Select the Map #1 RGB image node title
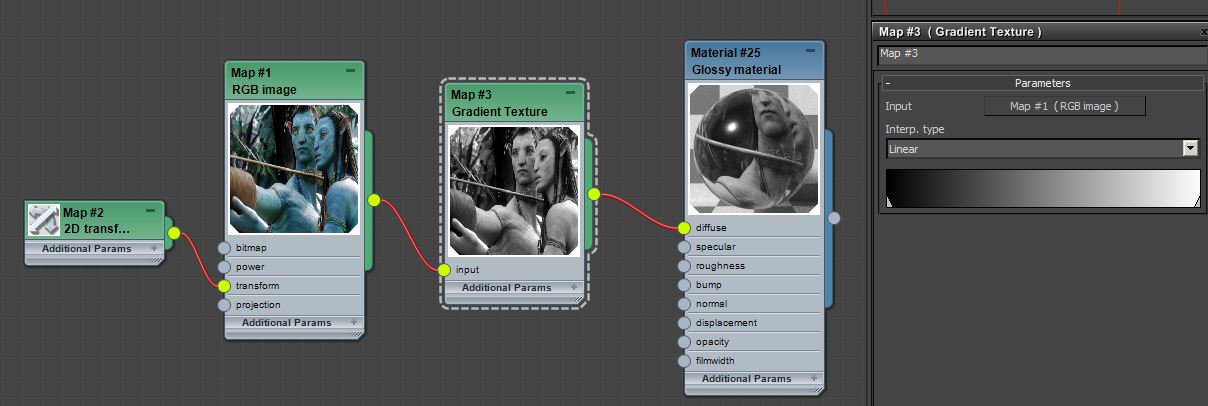The width and height of the screenshot is (1208, 406). click(264, 81)
